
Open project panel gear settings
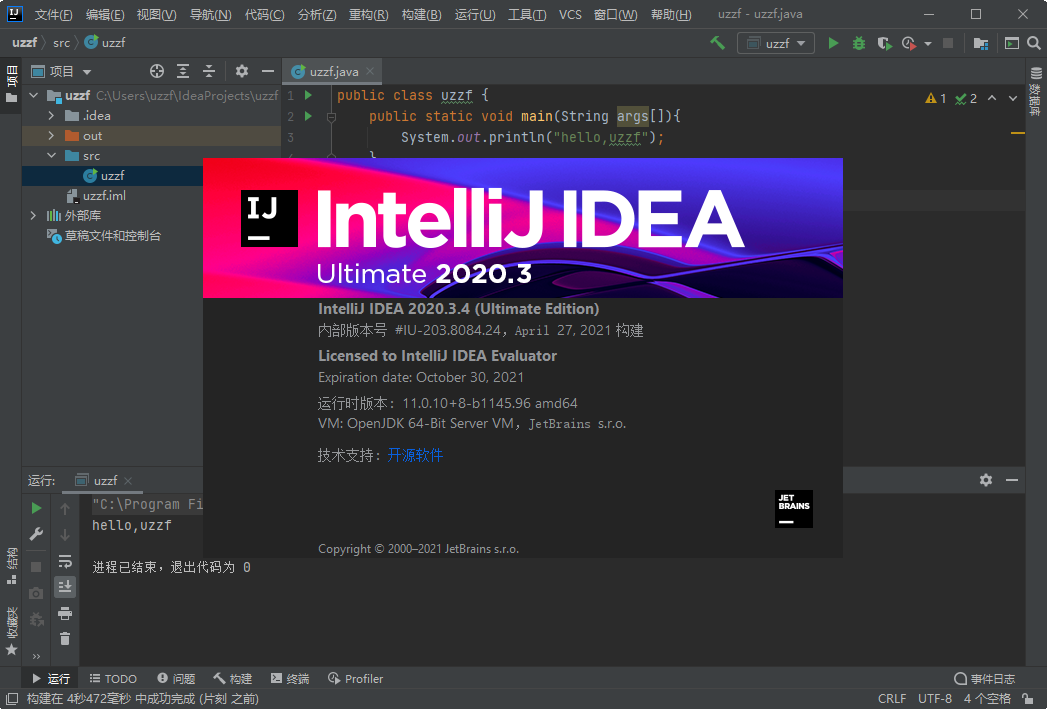(242, 71)
